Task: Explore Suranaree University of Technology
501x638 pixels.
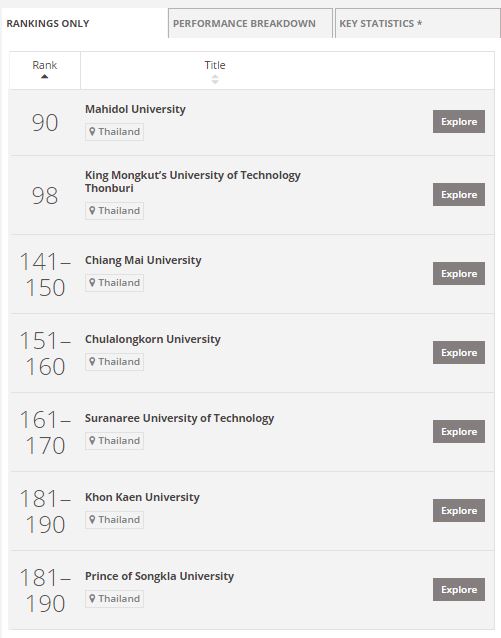Action: [459, 431]
